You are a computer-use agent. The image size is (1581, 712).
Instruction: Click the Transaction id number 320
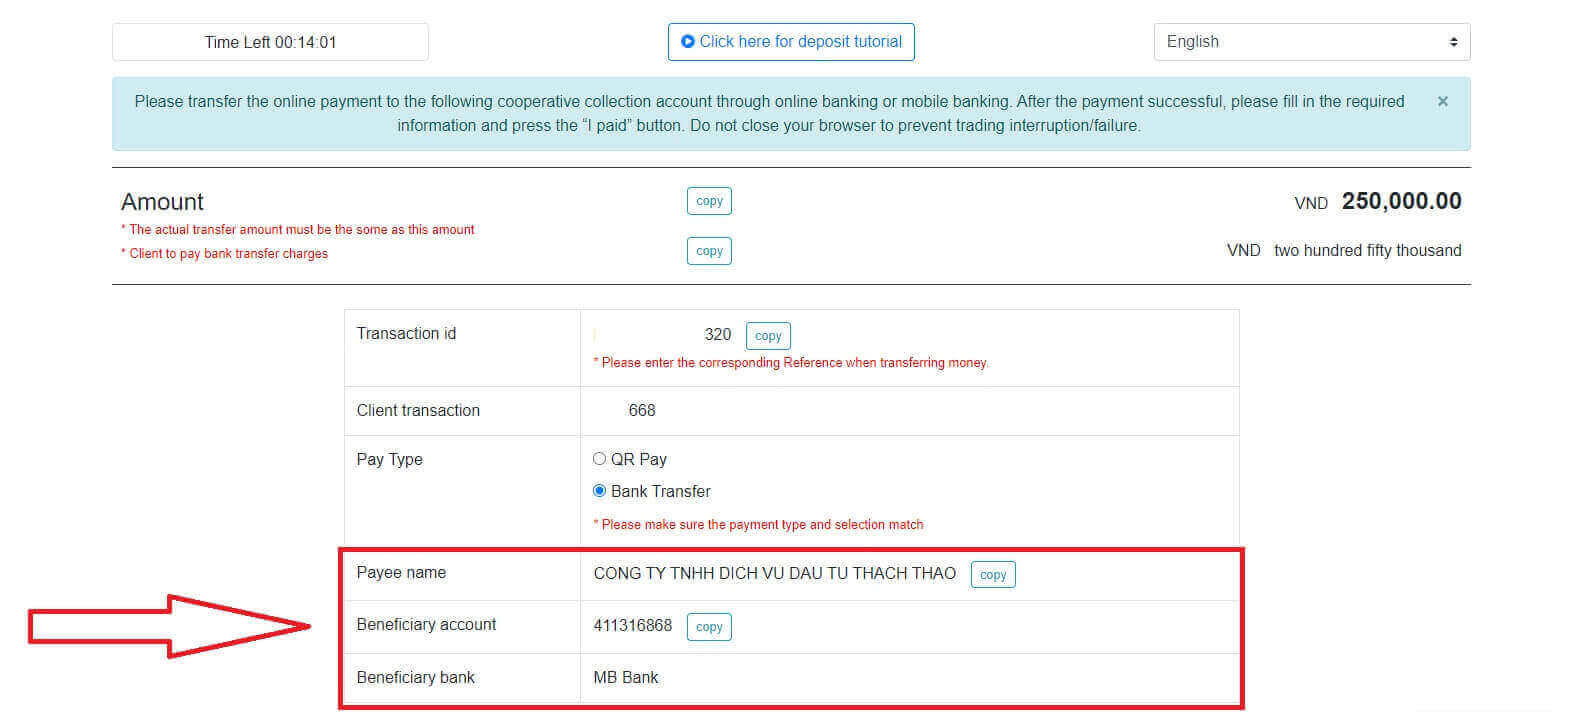(x=717, y=335)
